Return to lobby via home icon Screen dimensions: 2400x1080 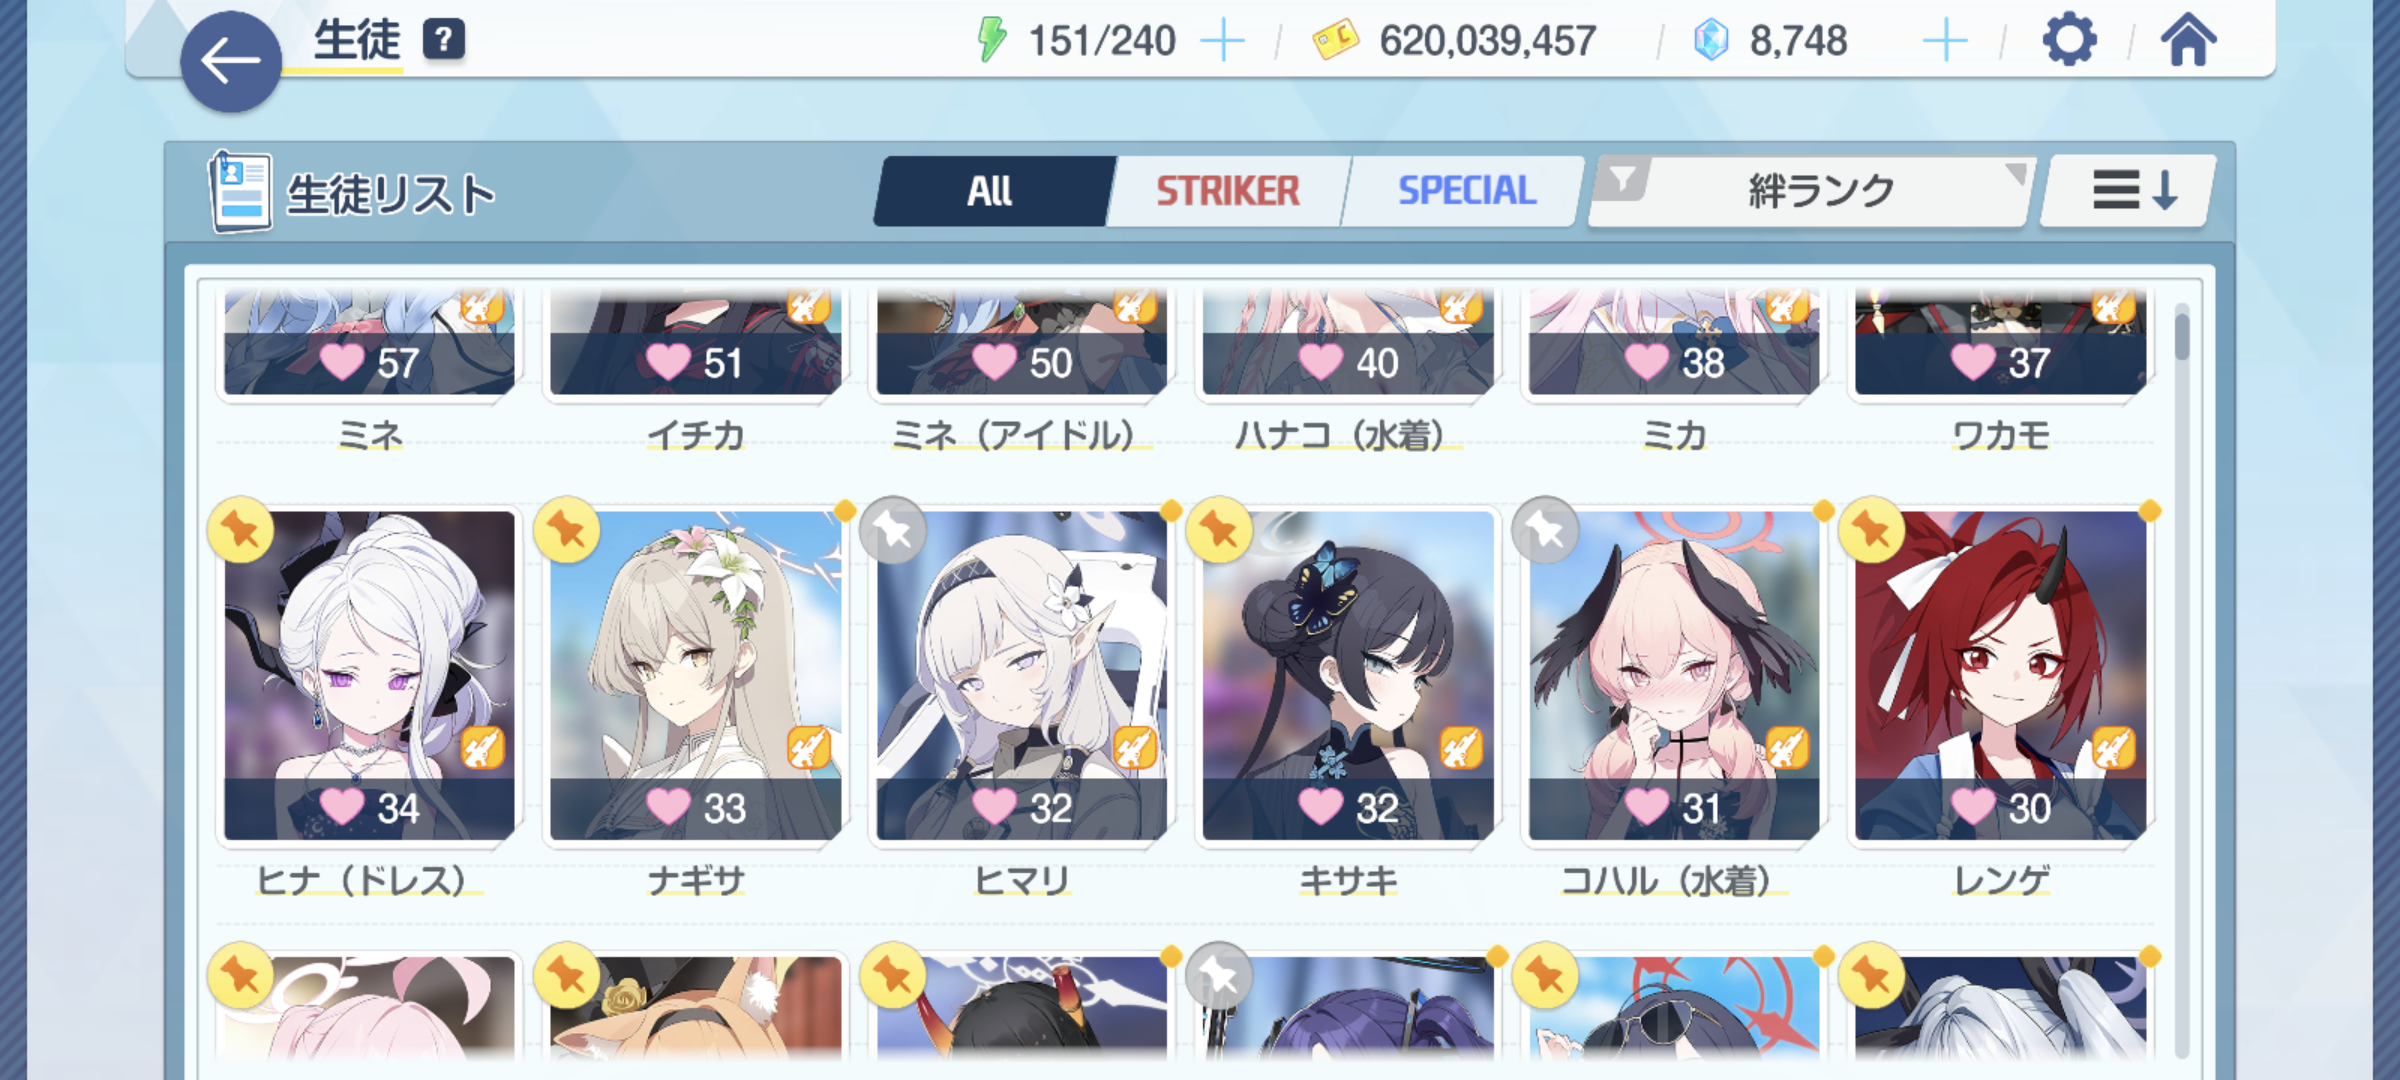click(x=2188, y=41)
